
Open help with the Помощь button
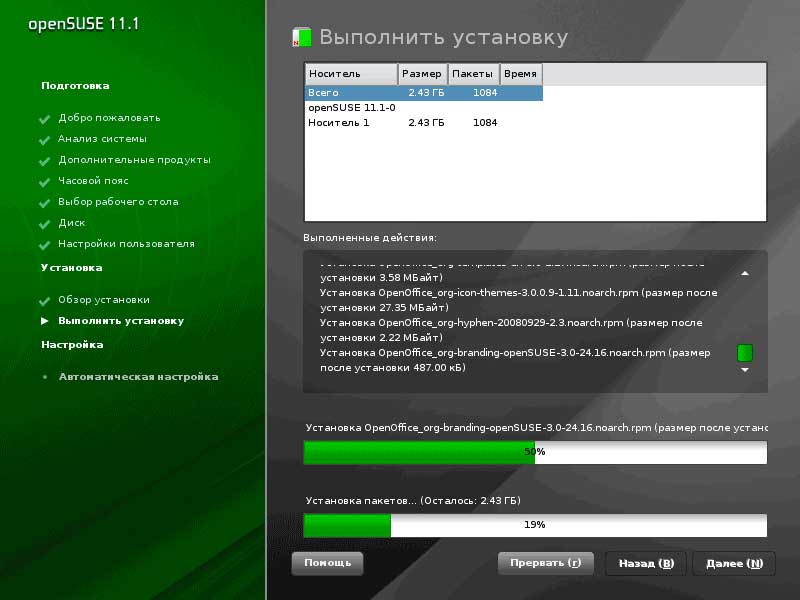coord(328,563)
